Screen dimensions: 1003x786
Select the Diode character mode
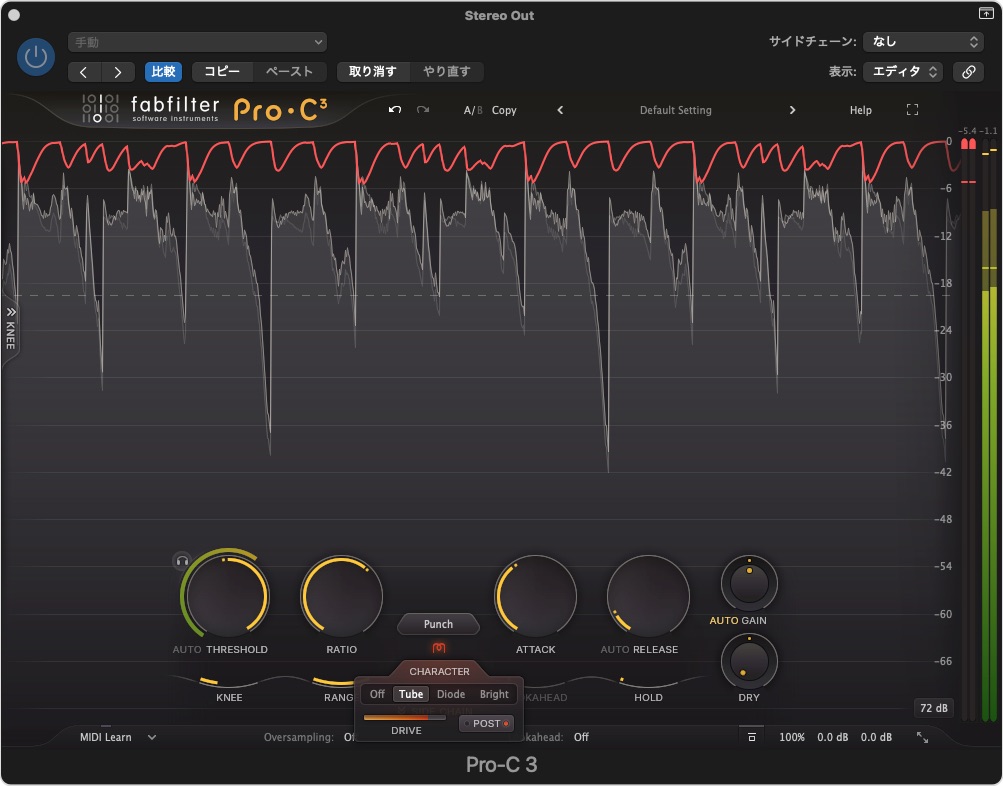click(x=451, y=694)
